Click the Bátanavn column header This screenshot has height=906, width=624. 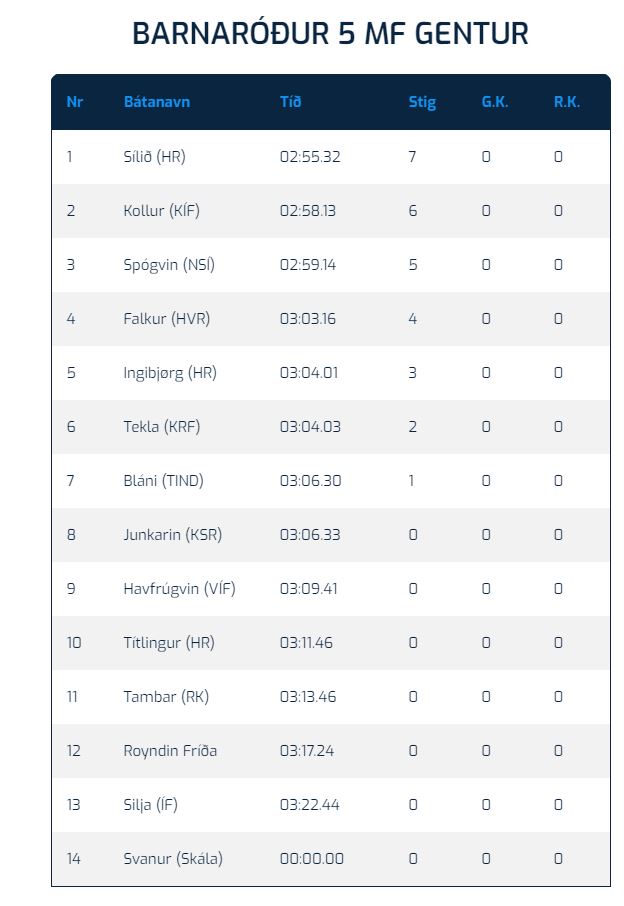coord(156,102)
